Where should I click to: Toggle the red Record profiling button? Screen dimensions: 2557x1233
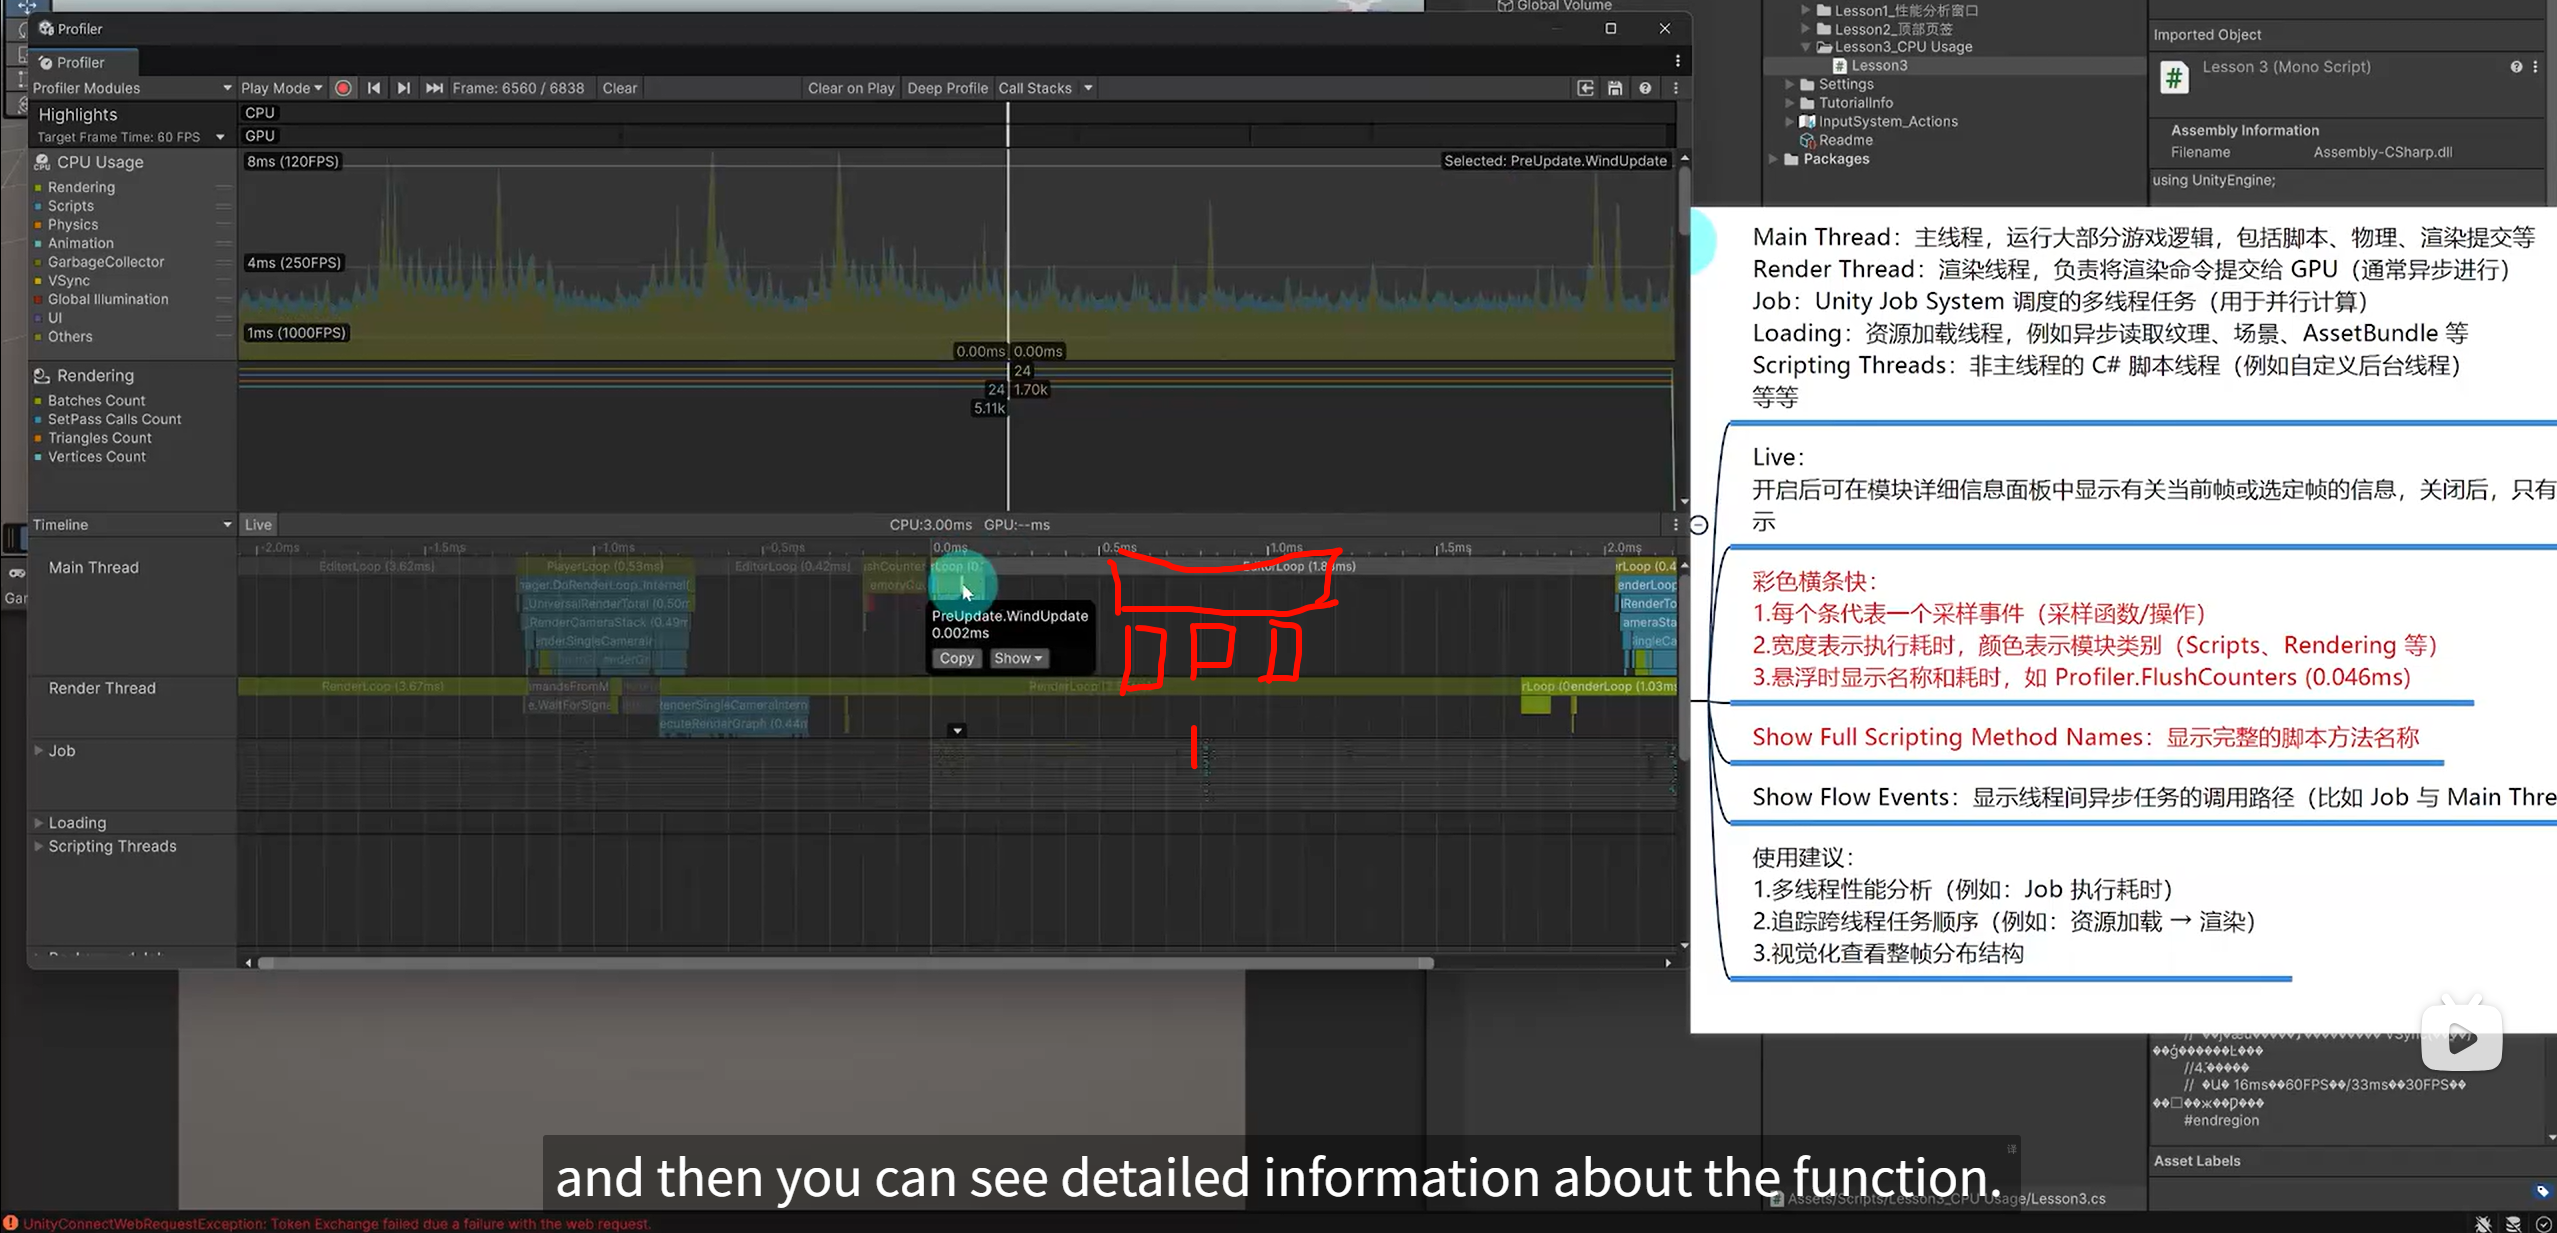(x=343, y=88)
